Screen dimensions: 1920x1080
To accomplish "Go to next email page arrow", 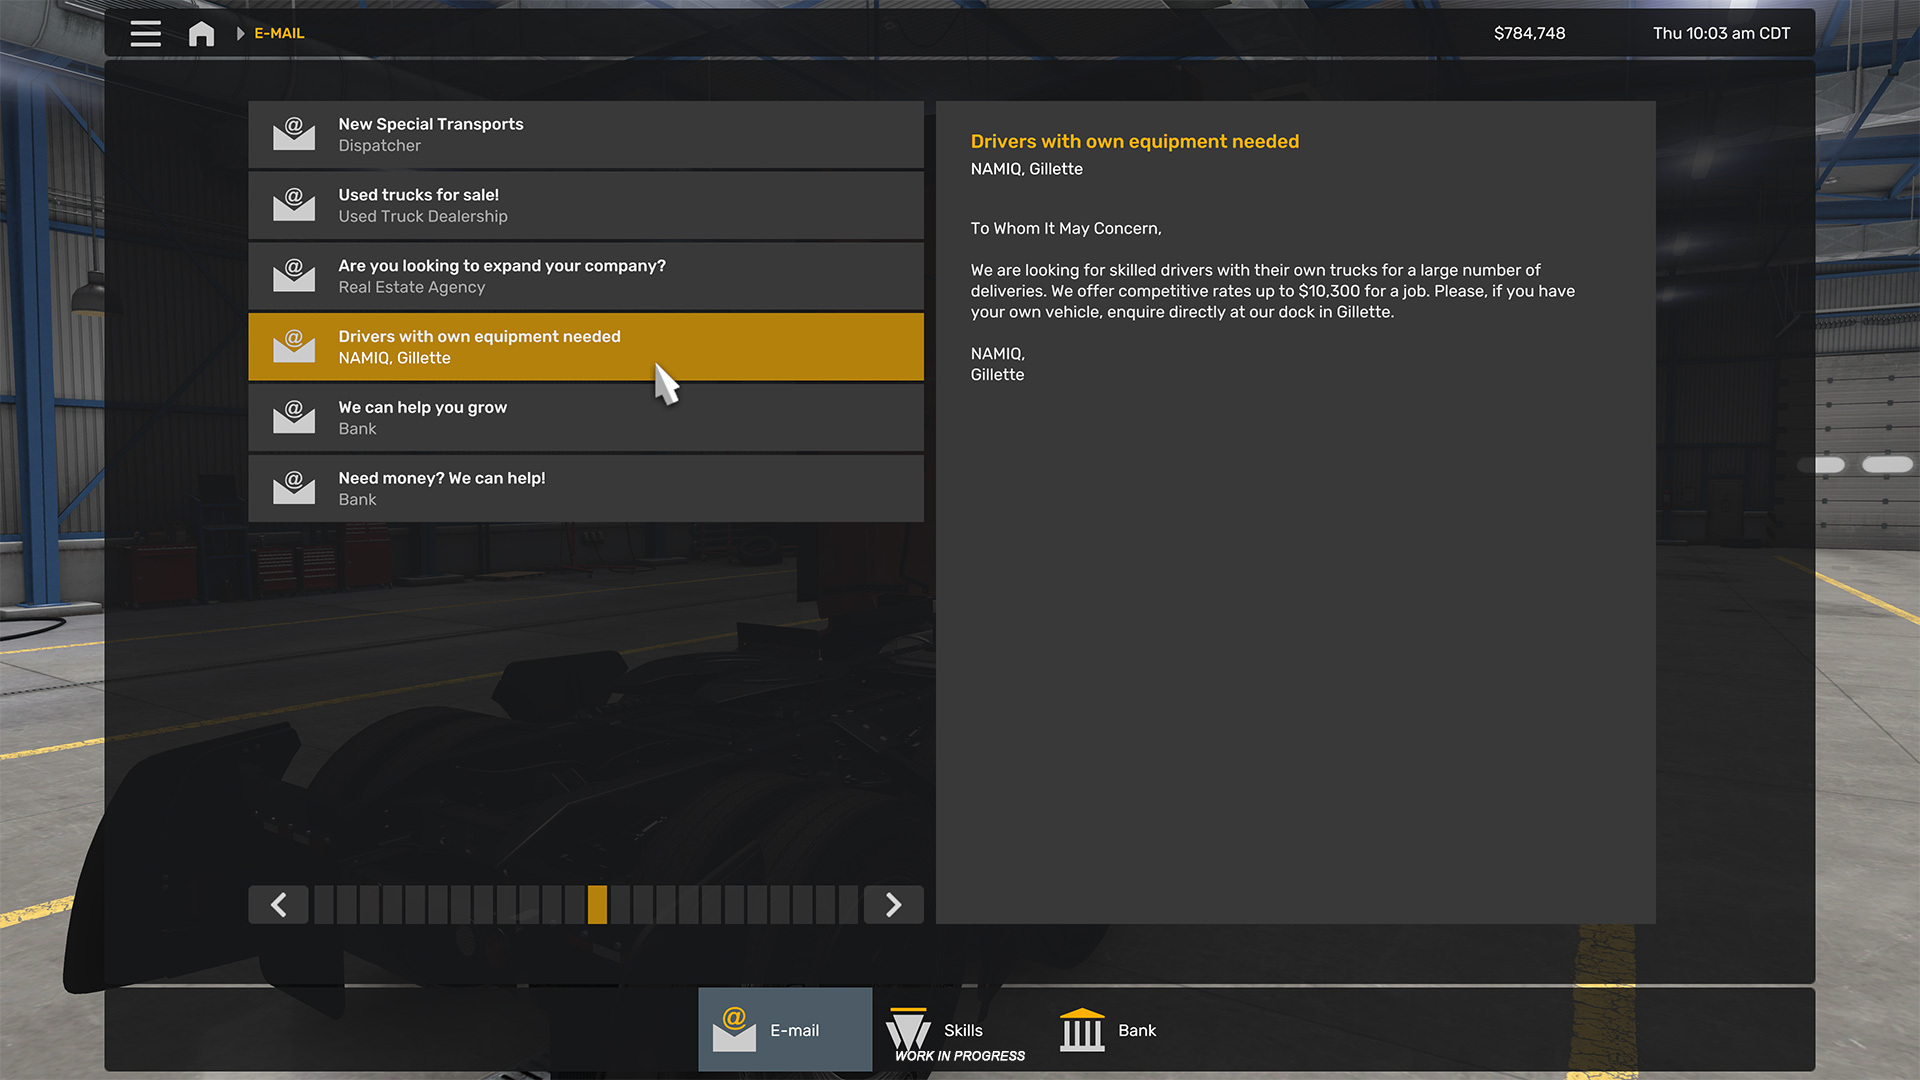I will pyautogui.click(x=893, y=905).
